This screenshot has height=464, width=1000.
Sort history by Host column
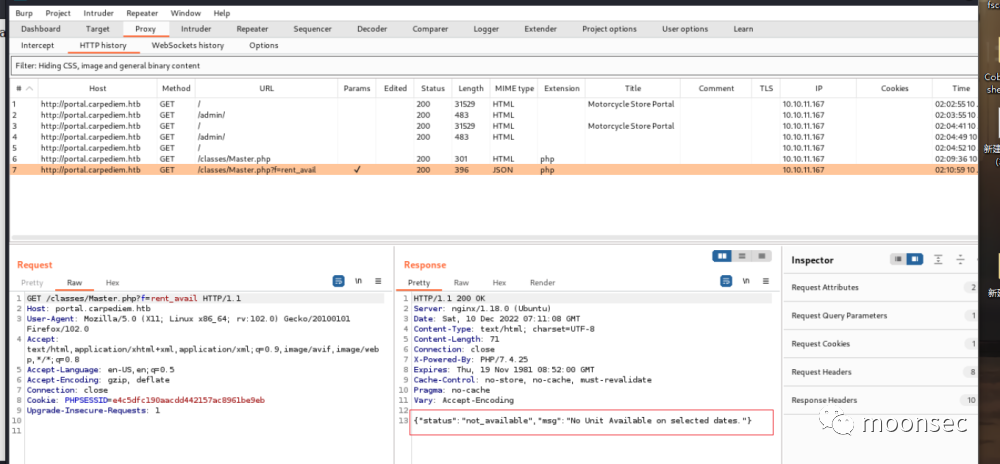pos(98,89)
